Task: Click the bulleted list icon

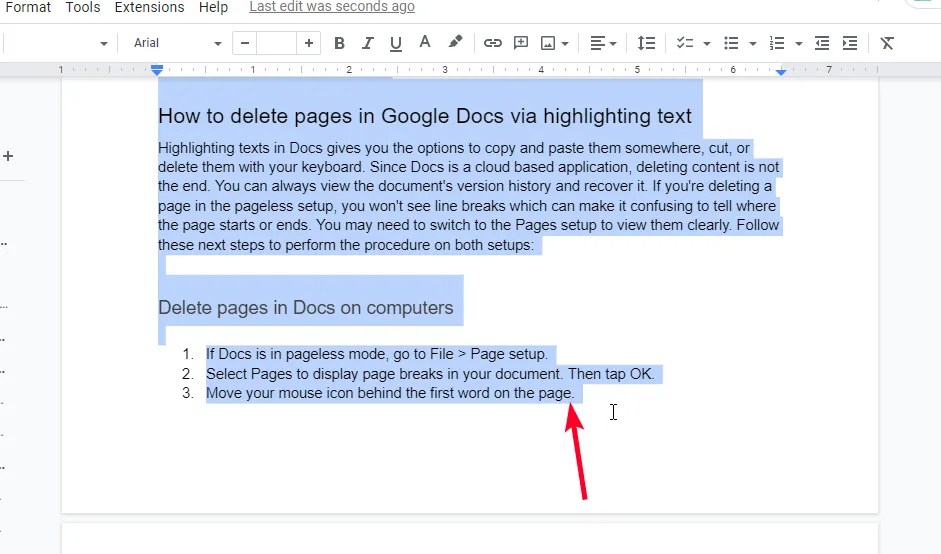Action: click(731, 43)
